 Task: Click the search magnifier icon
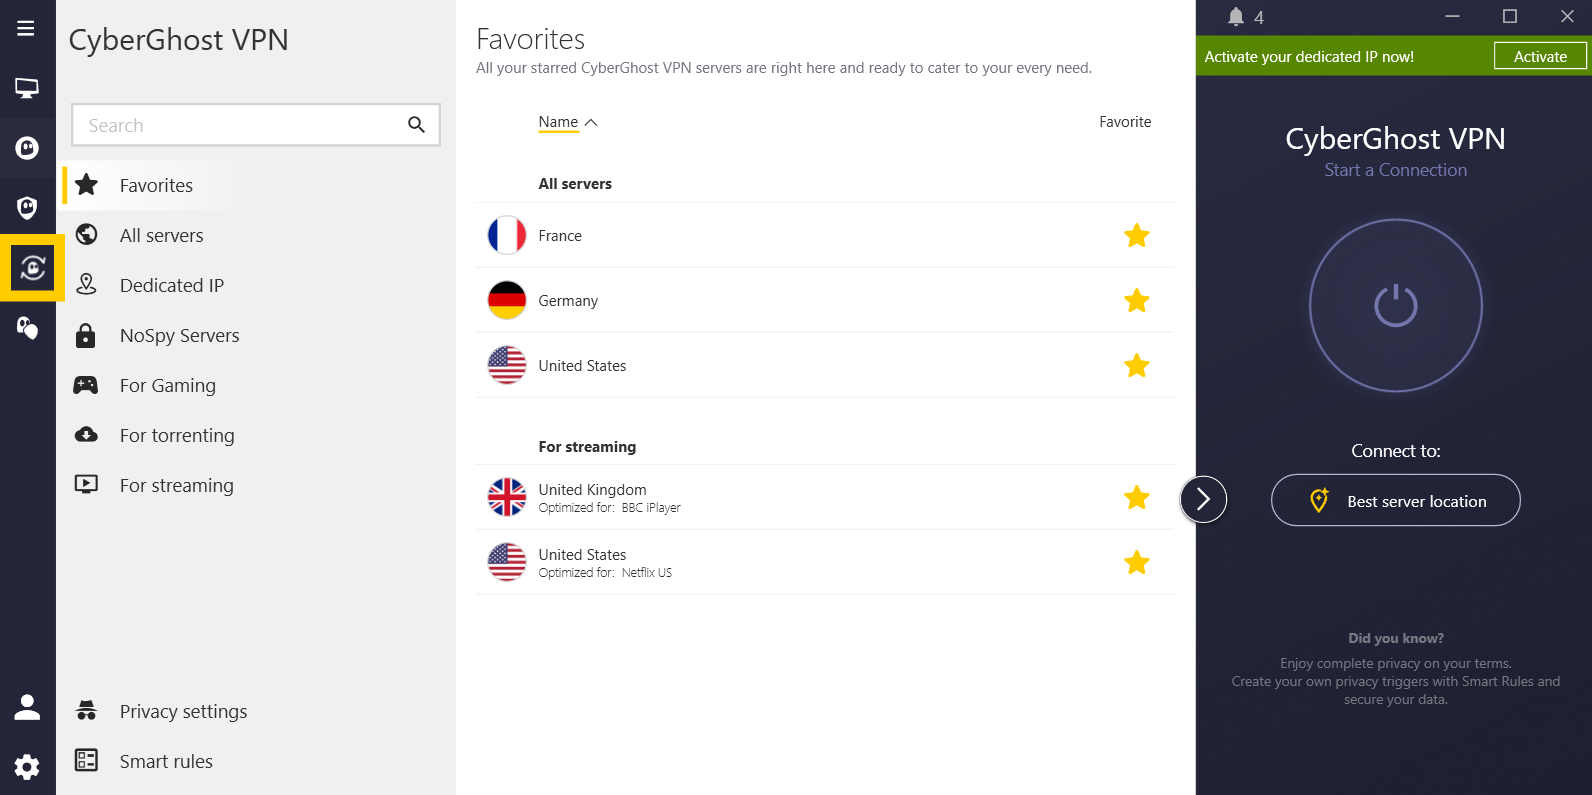tap(416, 125)
